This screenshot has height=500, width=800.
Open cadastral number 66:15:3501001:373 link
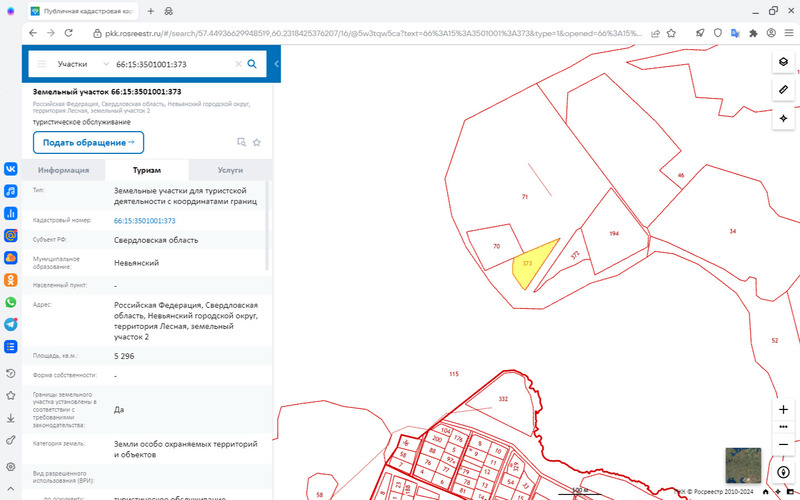click(x=145, y=221)
